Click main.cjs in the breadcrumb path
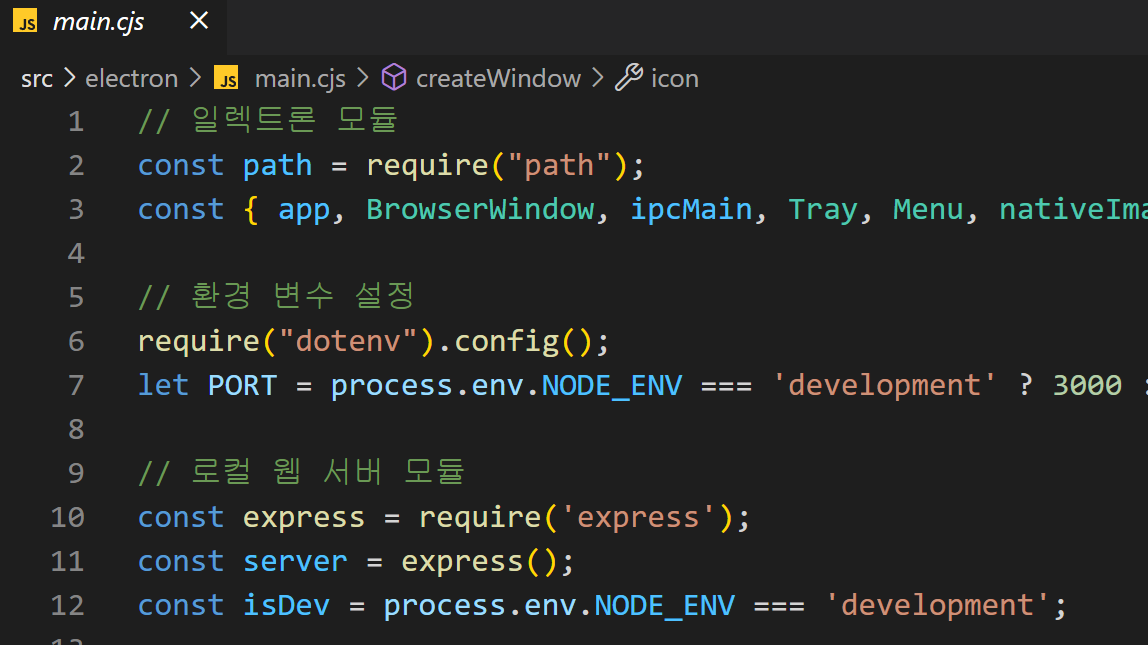This screenshot has width=1148, height=645. pos(300,79)
